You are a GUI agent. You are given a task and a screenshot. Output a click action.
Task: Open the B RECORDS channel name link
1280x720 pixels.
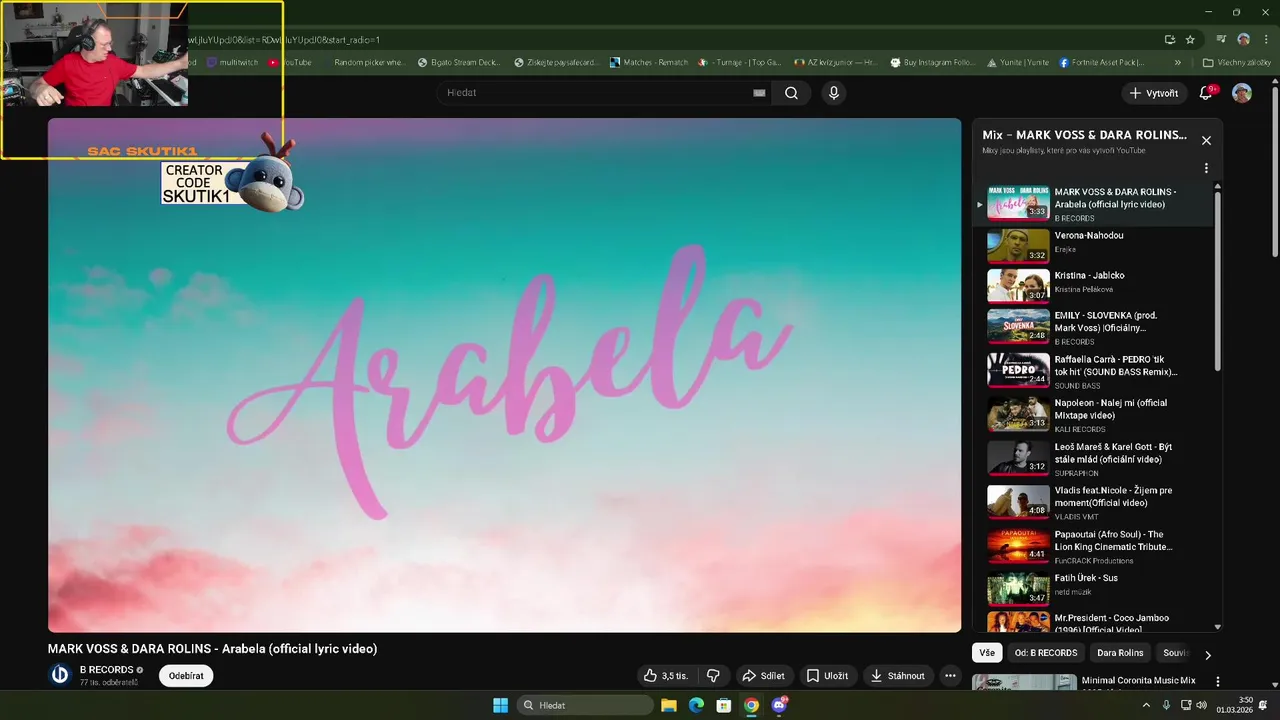point(106,670)
